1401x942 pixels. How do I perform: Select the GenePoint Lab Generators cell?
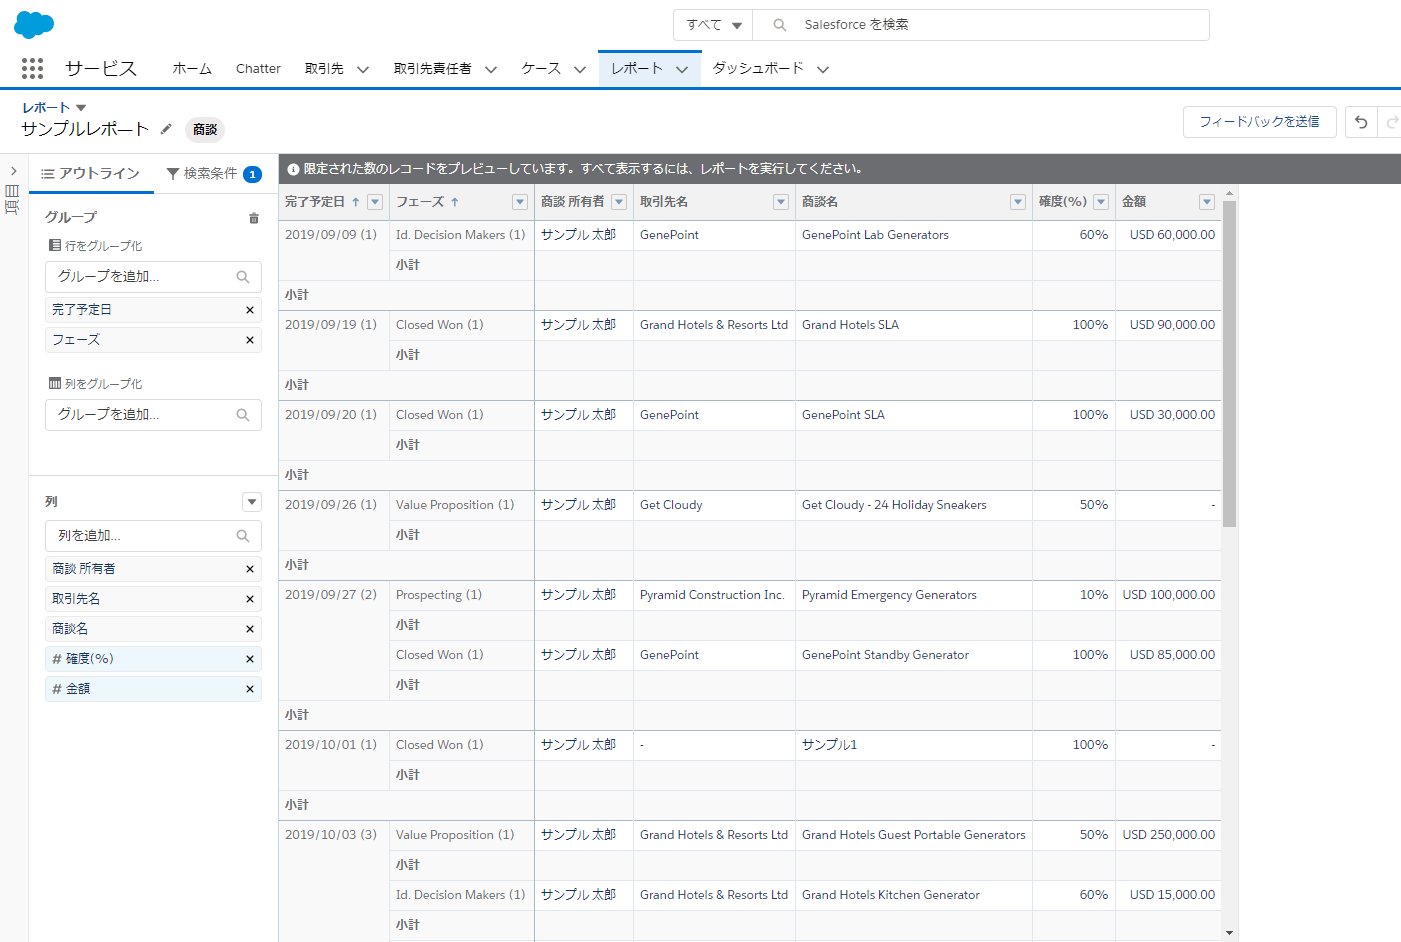(914, 235)
